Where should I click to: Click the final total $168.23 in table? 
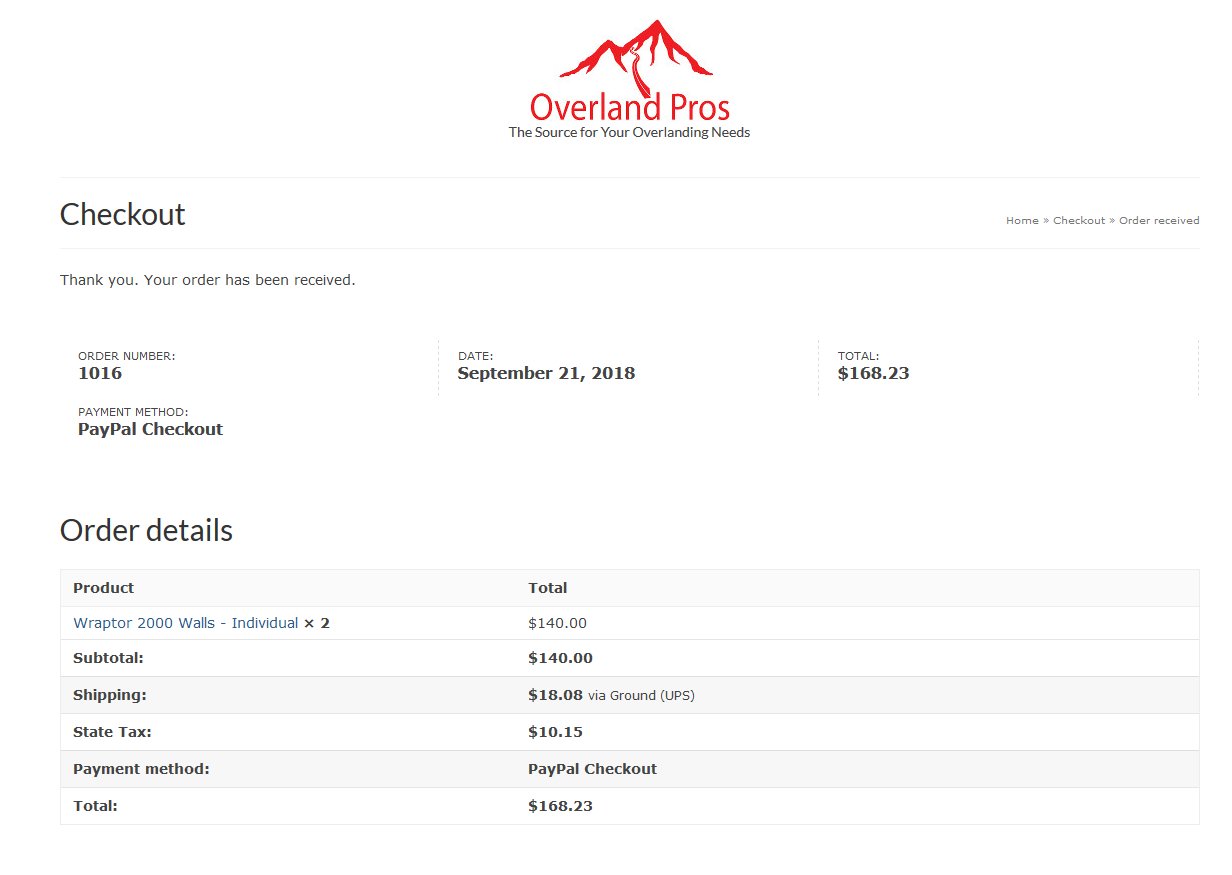560,805
